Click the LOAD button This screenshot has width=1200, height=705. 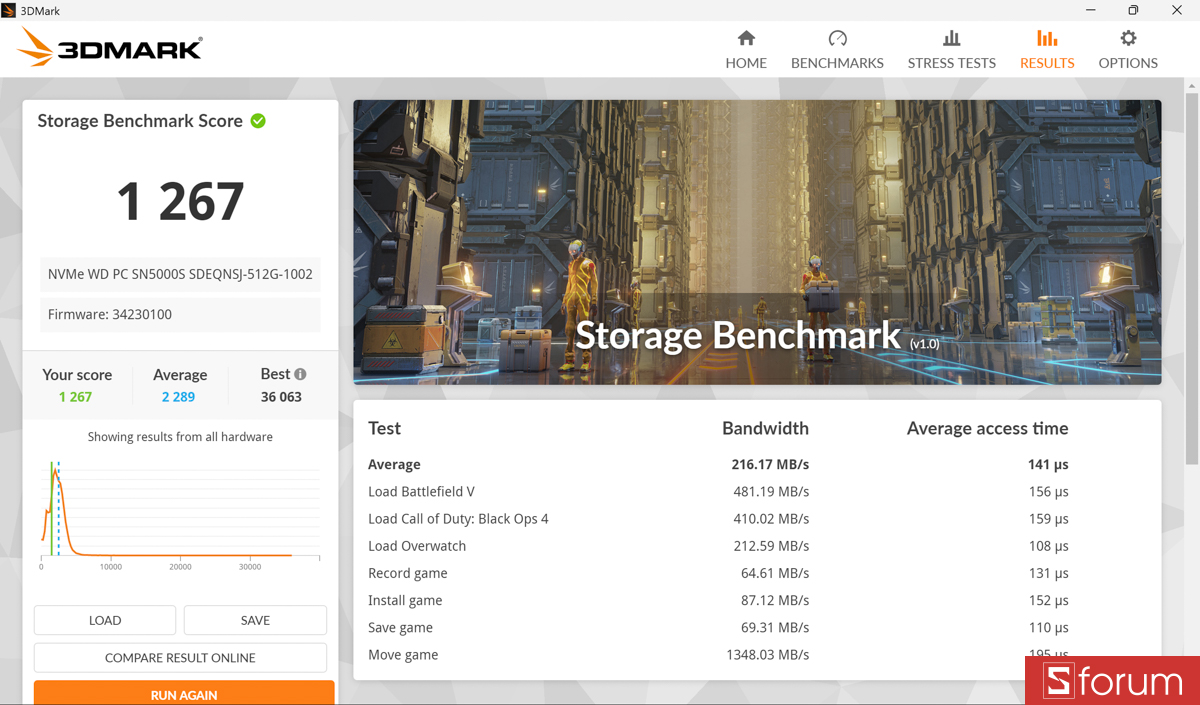tap(104, 620)
